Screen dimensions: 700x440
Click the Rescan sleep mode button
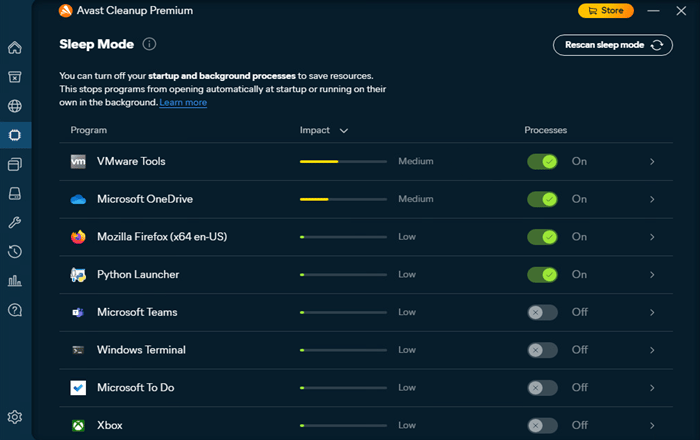pos(612,45)
